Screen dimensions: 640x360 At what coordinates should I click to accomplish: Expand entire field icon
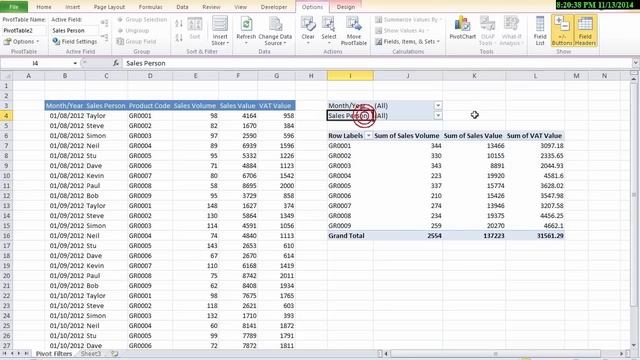[x=104, y=23]
